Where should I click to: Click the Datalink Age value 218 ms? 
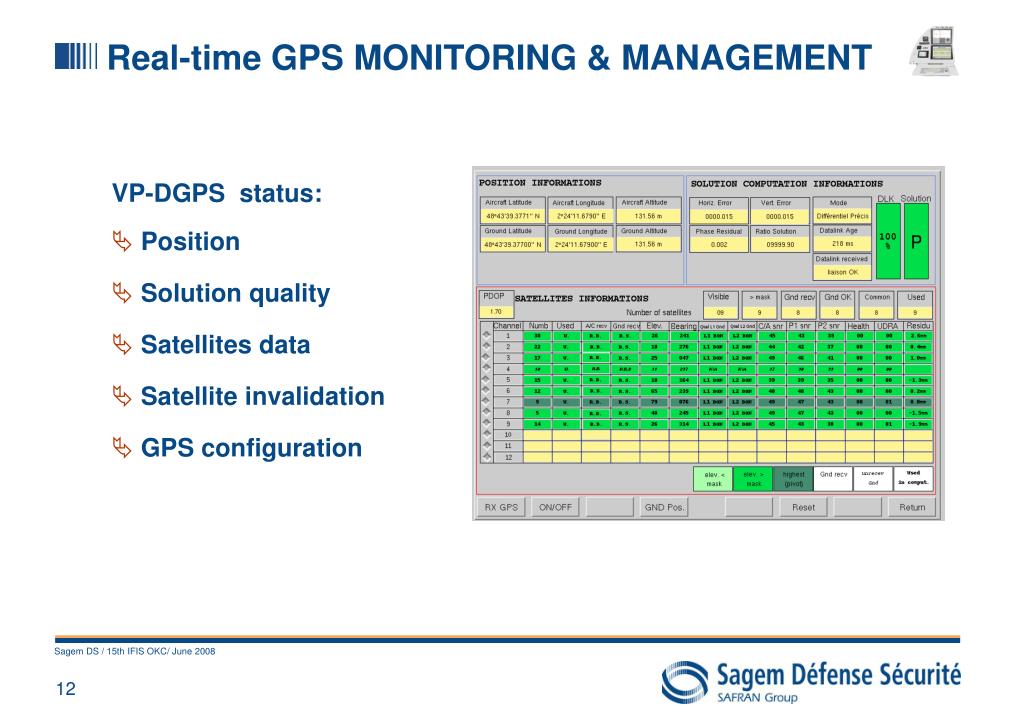click(842, 244)
